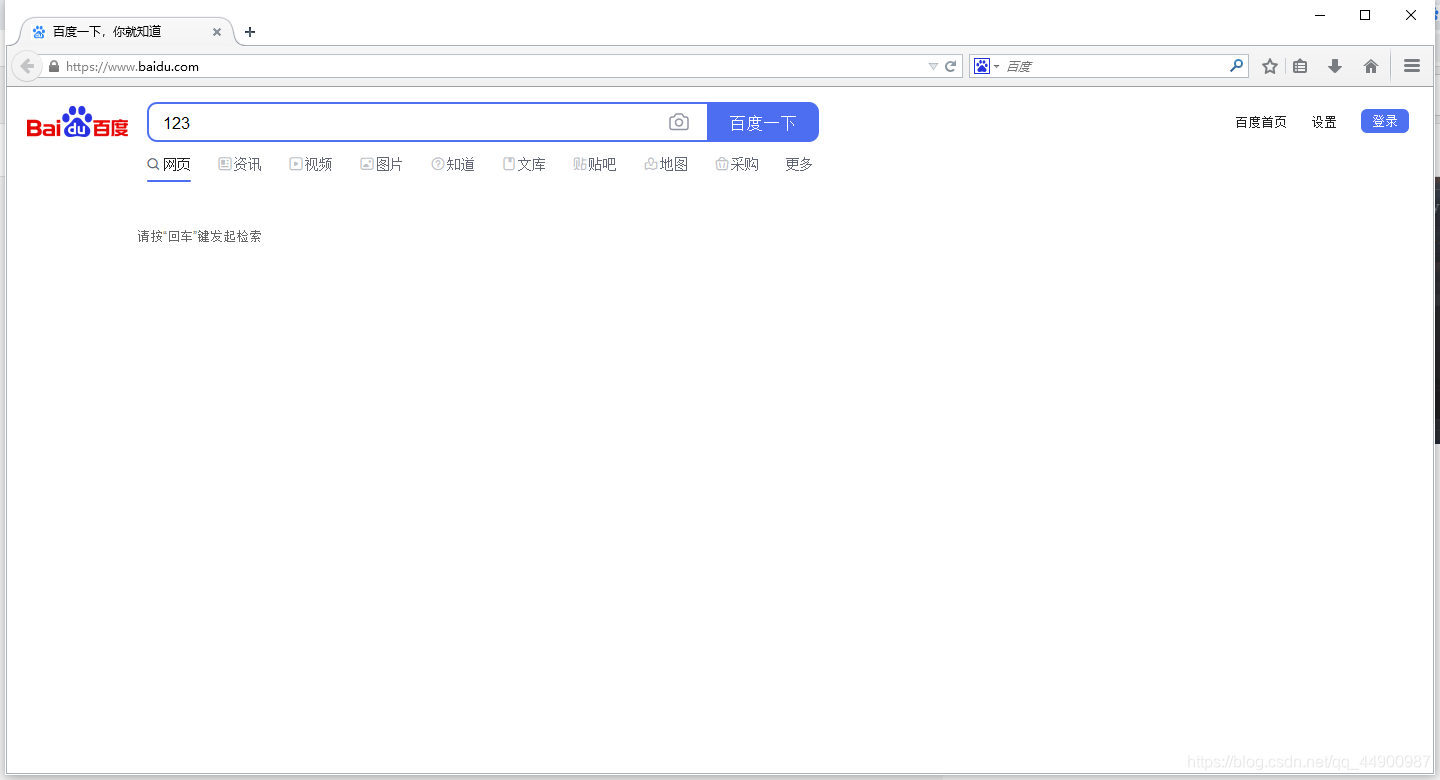Bookmark this page with star icon
This screenshot has height=780, width=1440.
pos(1270,66)
